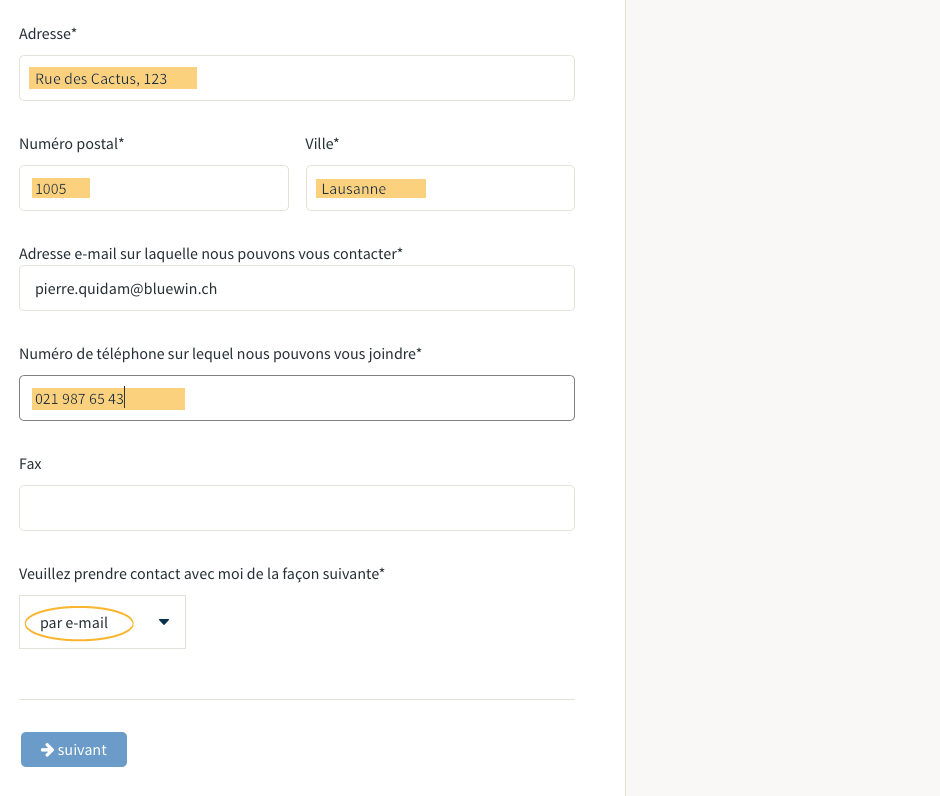940x796 pixels.
Task: Click the telephone number label text
Action: point(220,354)
